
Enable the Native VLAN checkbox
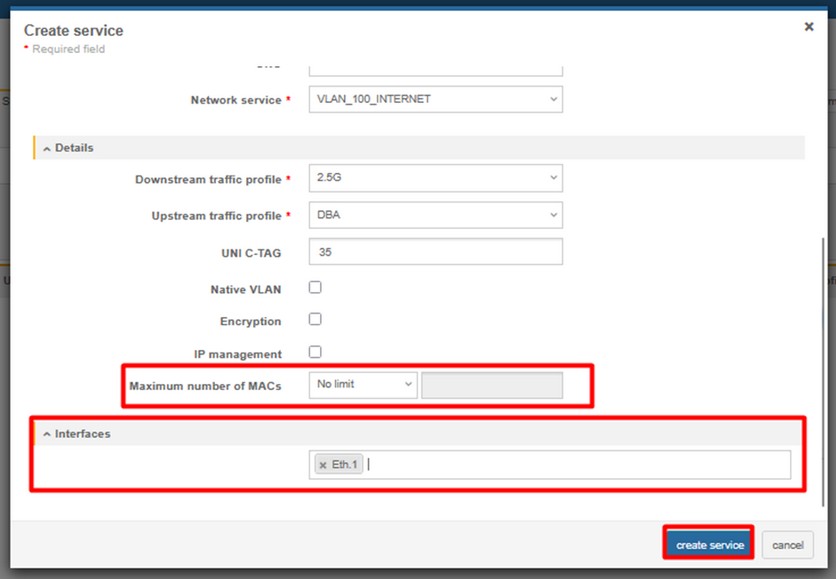pos(315,288)
